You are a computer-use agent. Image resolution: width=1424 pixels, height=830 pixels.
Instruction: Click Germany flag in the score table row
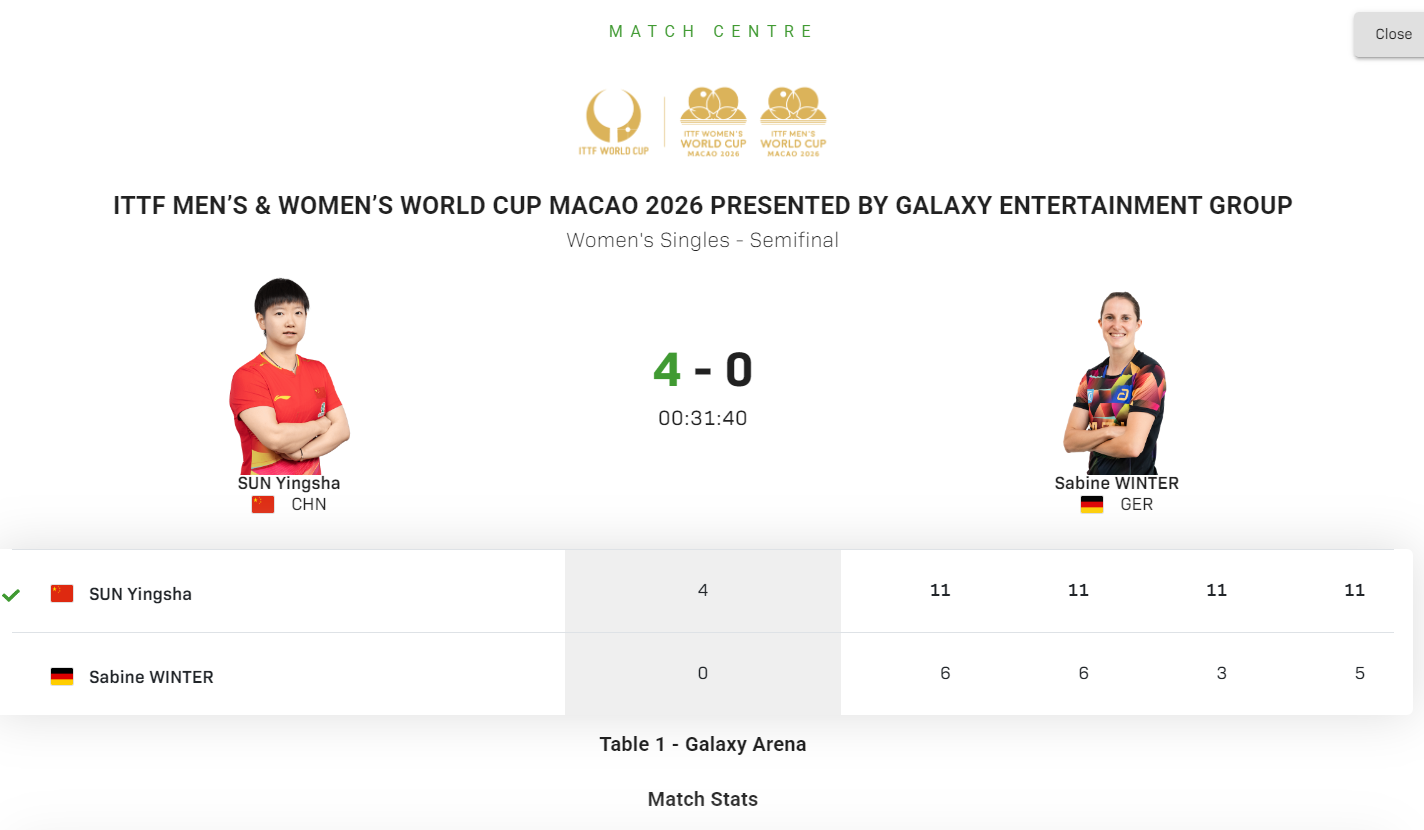click(x=62, y=677)
